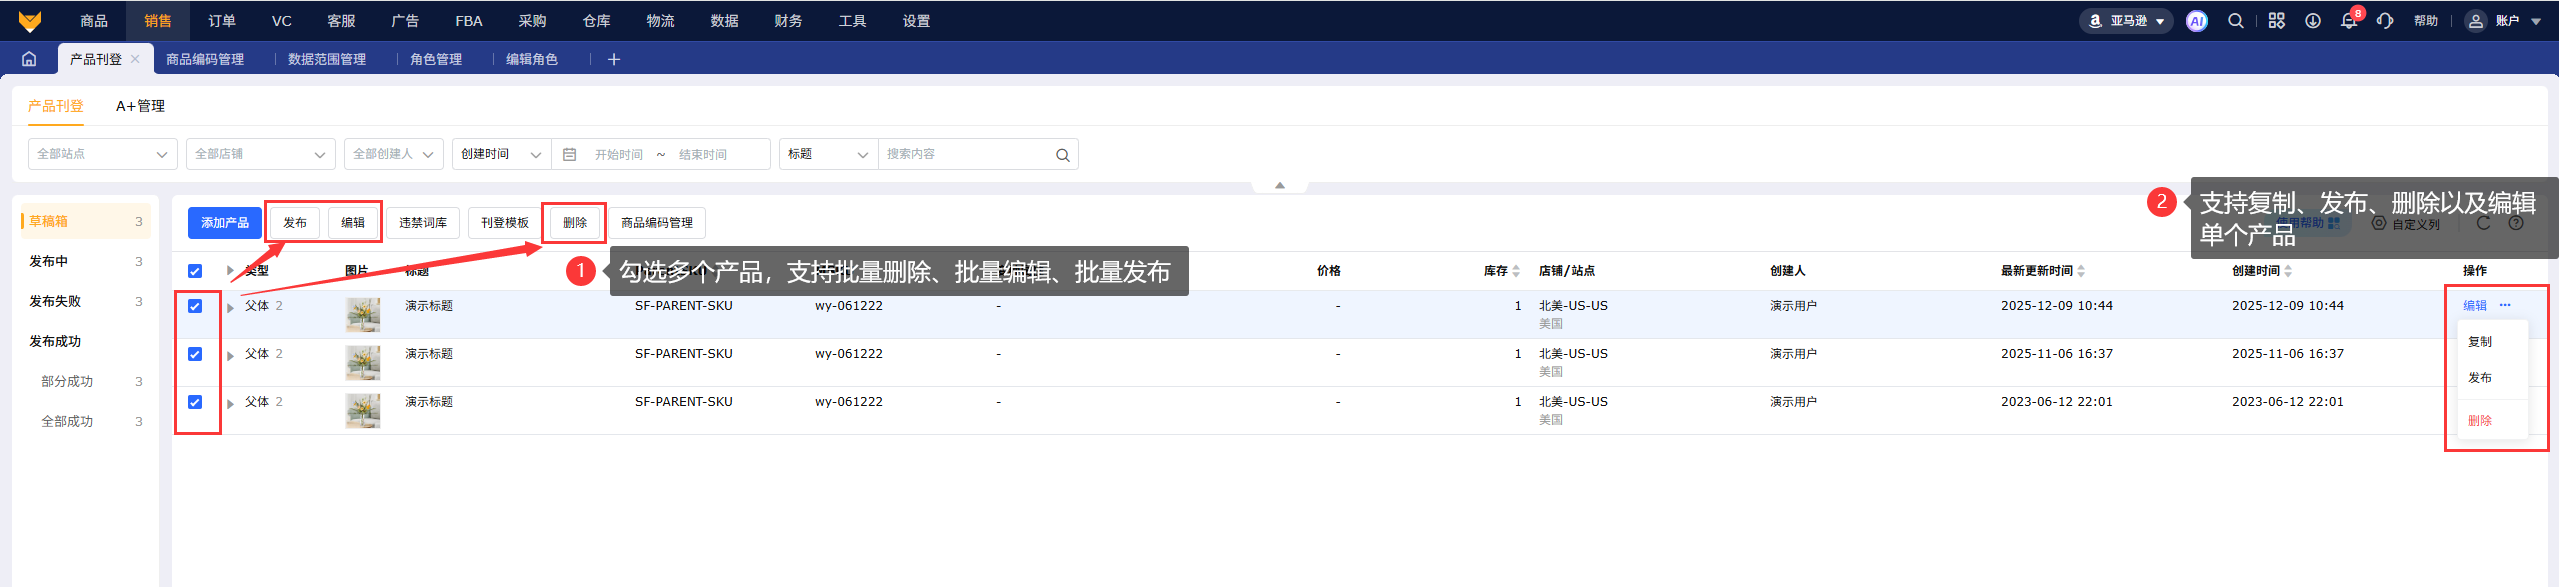Image resolution: width=2559 pixels, height=587 pixels.
Task: Uncheck the row created 2023-06-12 22:01
Action: click(195, 402)
